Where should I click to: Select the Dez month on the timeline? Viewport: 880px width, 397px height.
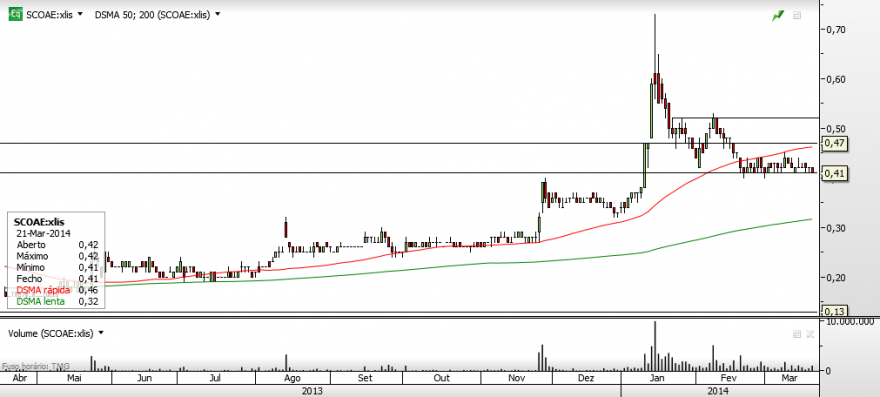pos(586,378)
